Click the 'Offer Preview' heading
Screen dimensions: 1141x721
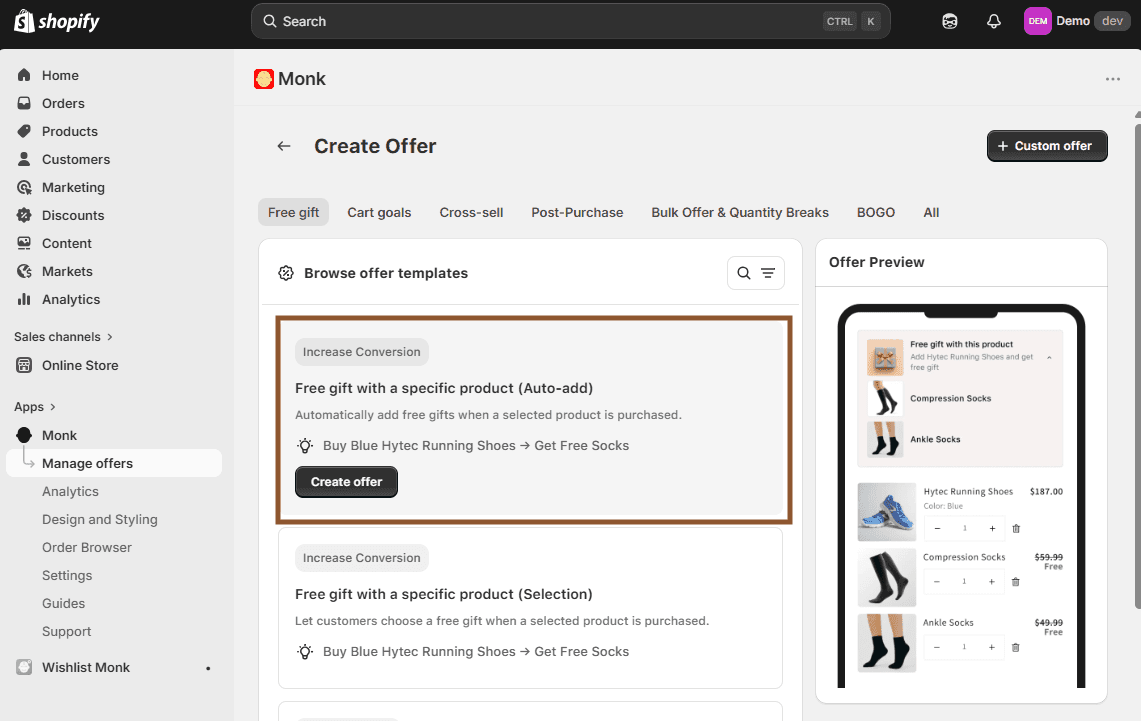(877, 262)
